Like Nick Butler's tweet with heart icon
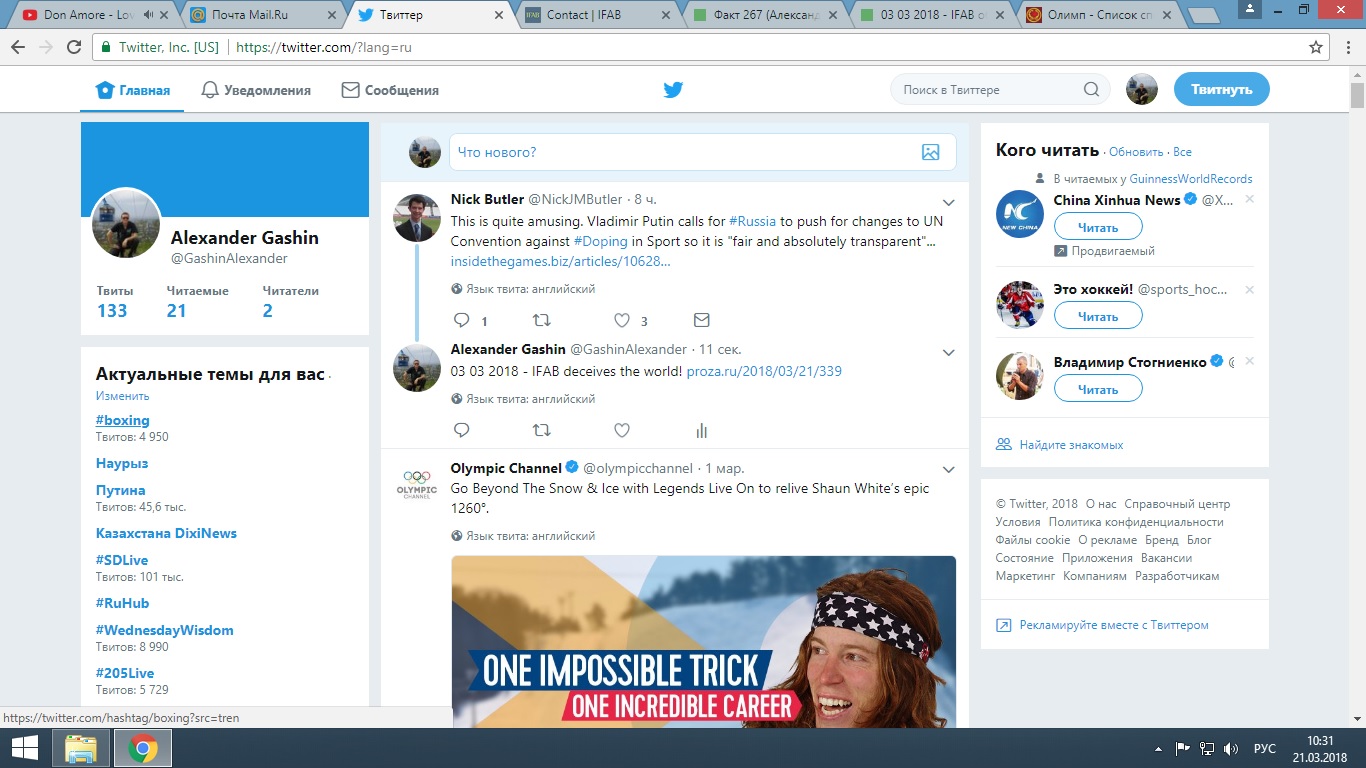Screen dimensions: 1366x768 click(621, 320)
